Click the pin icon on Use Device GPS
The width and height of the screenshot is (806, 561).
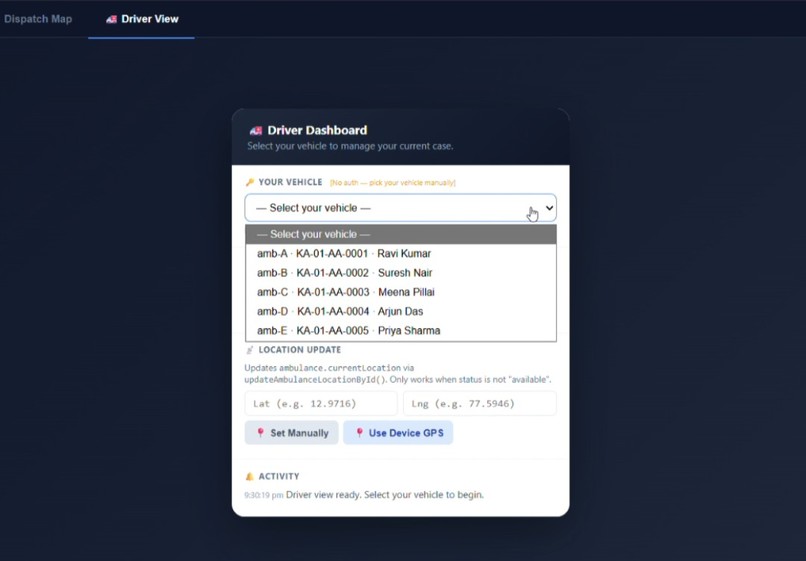(x=359, y=432)
